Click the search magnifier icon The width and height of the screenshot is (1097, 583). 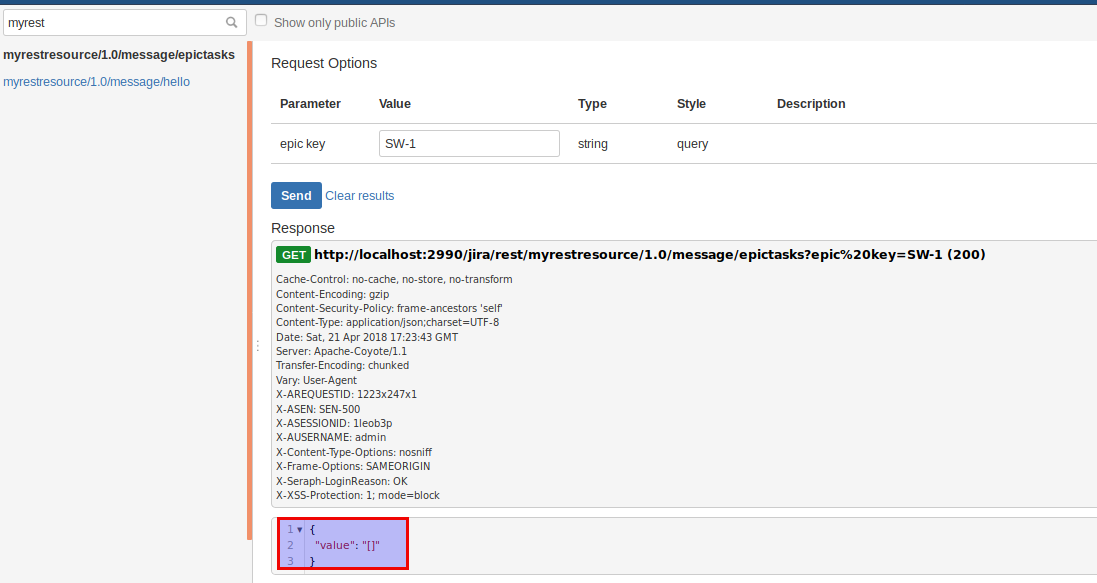231,21
